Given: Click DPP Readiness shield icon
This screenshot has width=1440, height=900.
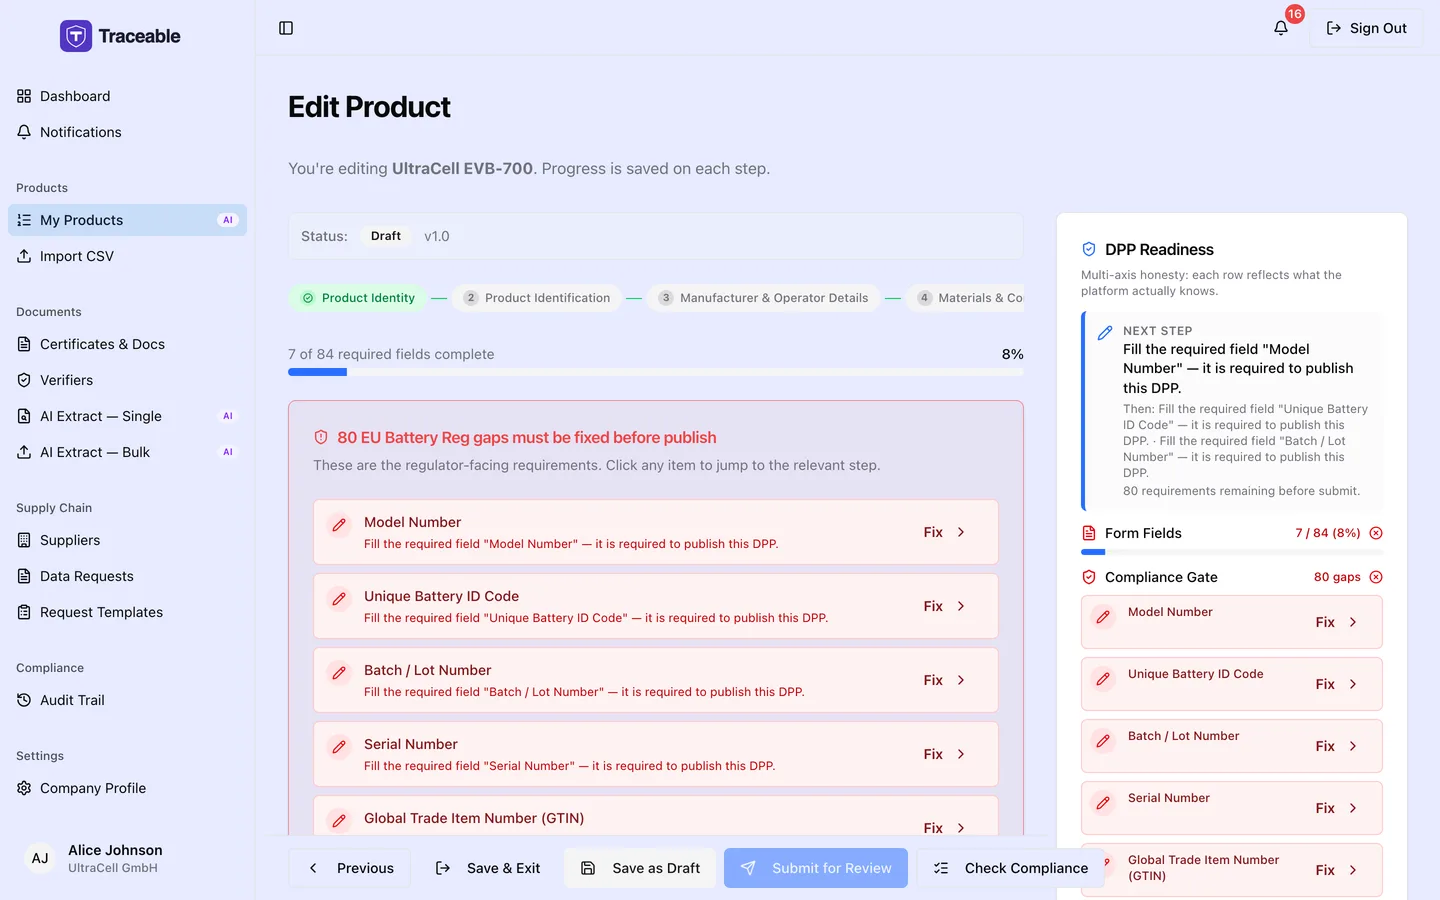Looking at the screenshot, I should (1089, 249).
